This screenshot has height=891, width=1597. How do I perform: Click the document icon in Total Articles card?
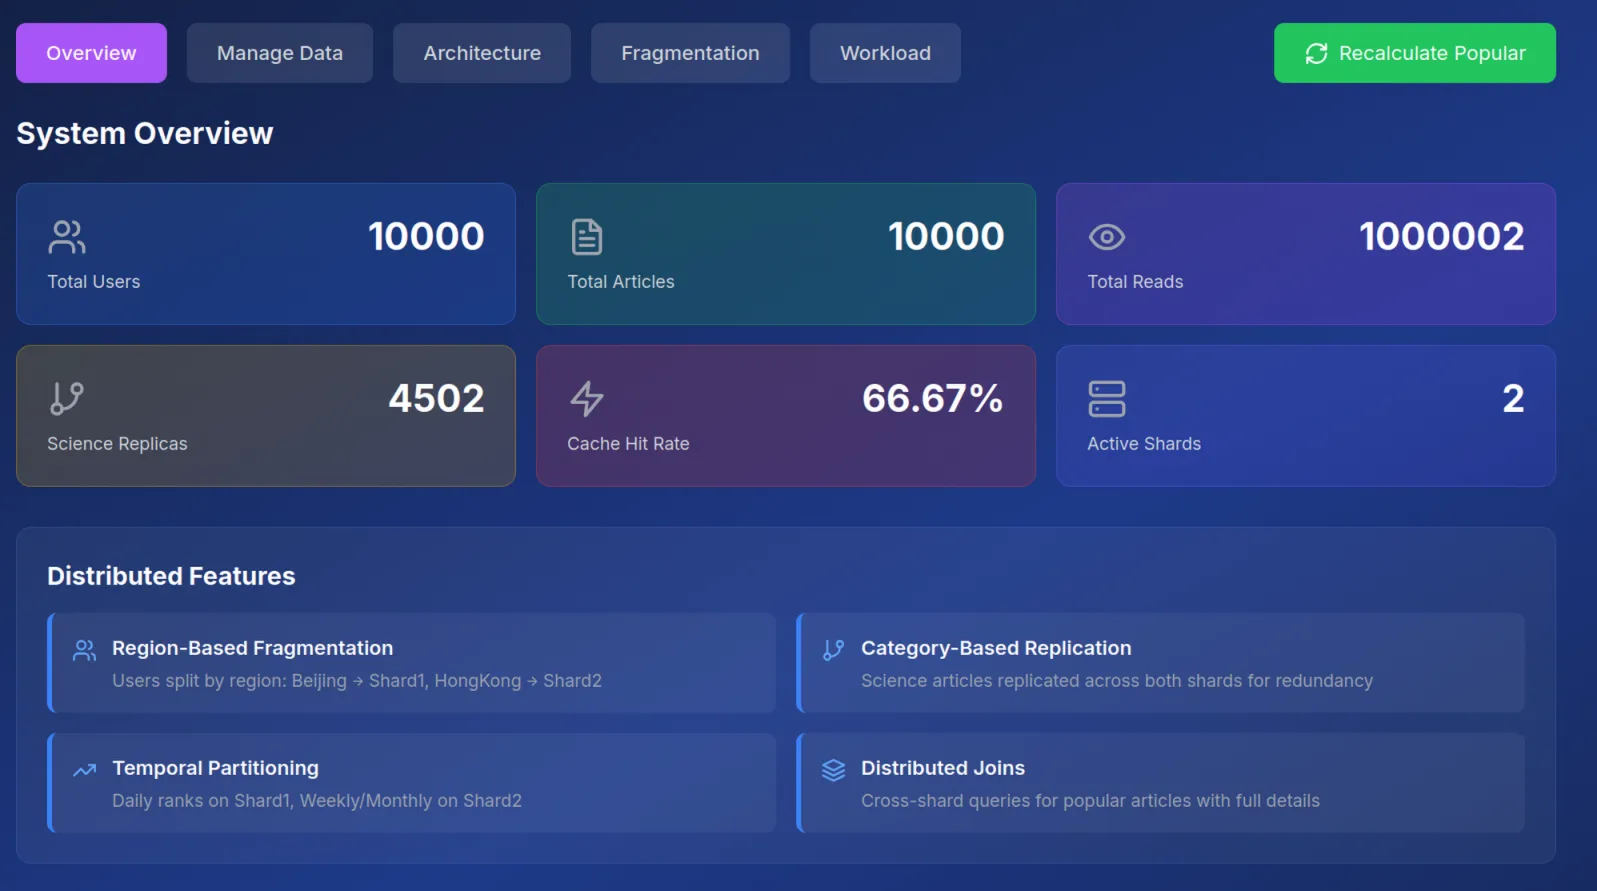click(x=587, y=237)
